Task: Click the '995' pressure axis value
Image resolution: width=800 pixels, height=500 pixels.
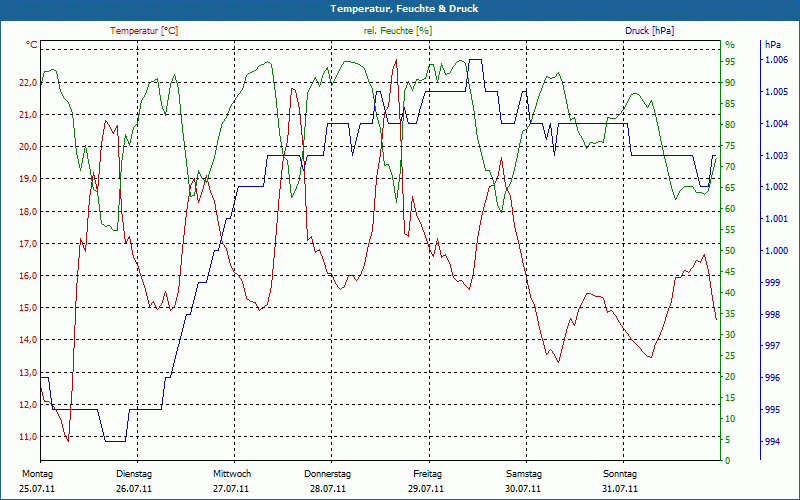Action: point(773,410)
